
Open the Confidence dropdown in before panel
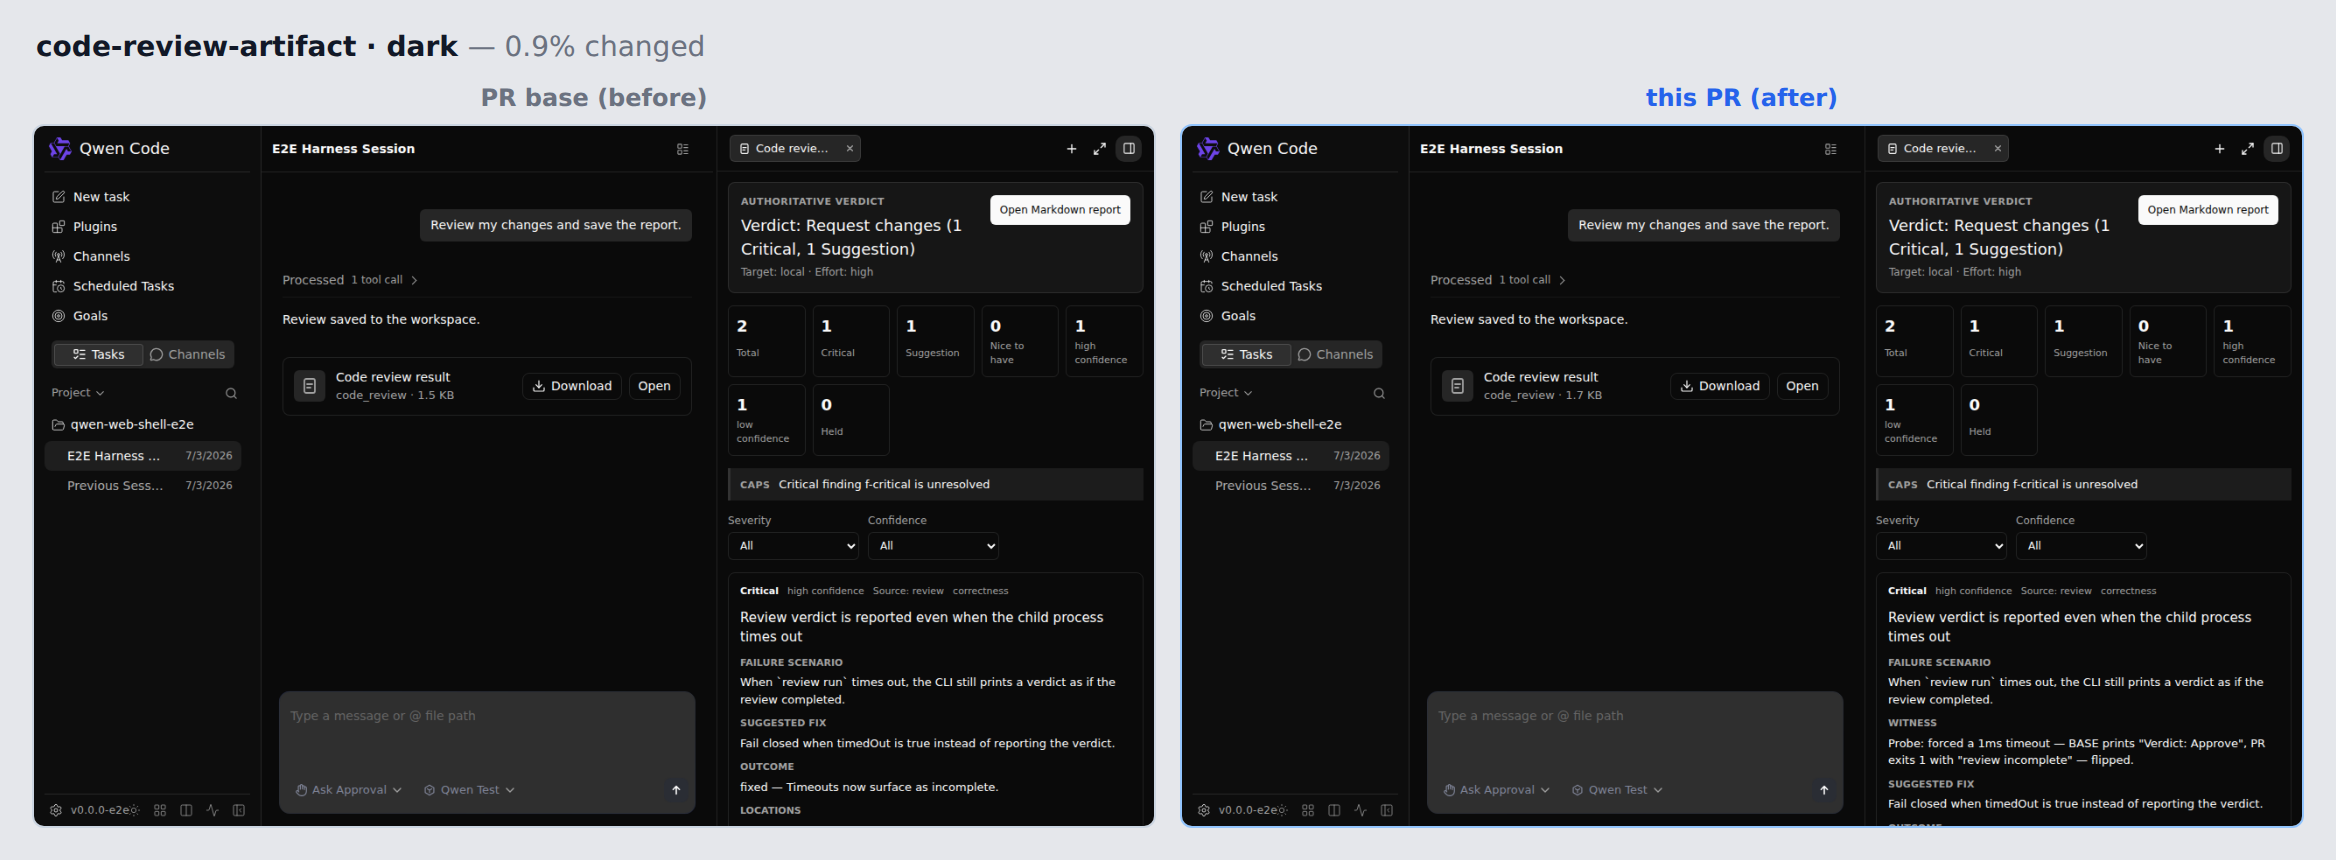pos(934,546)
